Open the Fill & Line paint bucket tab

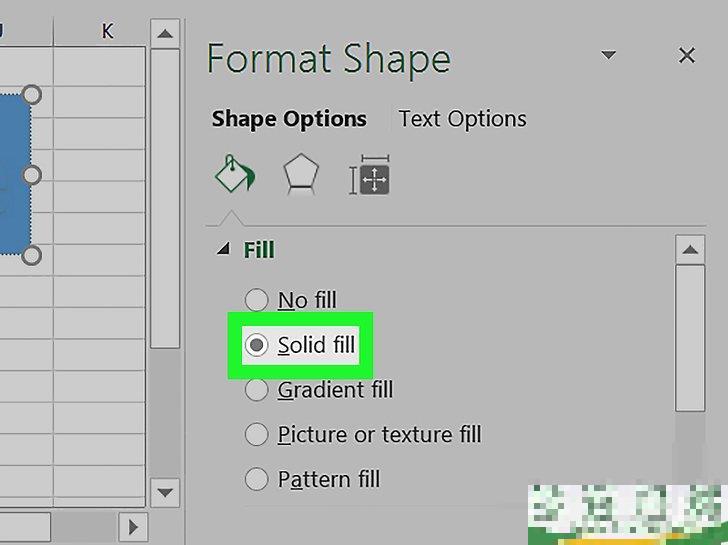pos(234,177)
